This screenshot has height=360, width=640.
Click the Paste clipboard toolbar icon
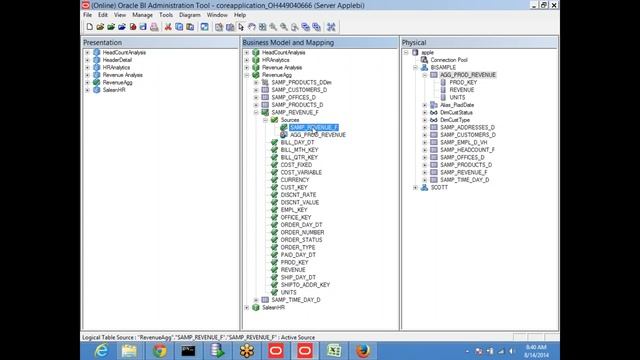click(190, 27)
